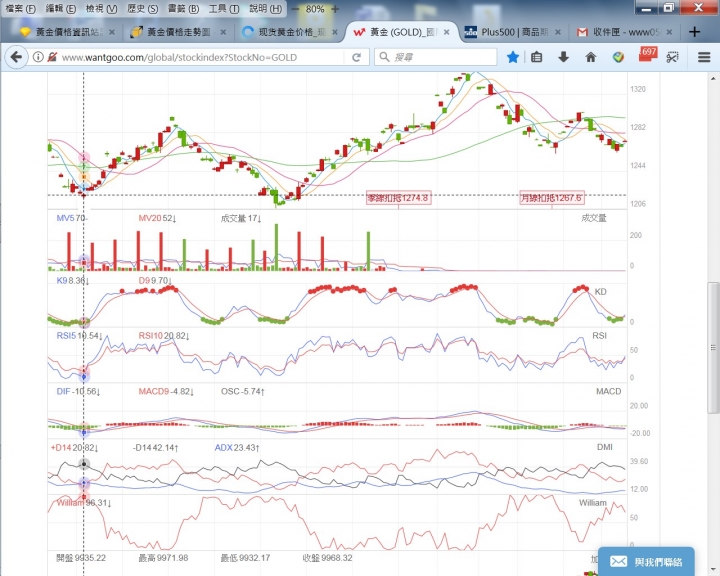Open the 檔案 (F) menu
This screenshot has width=720, height=576.
[x=20, y=8]
